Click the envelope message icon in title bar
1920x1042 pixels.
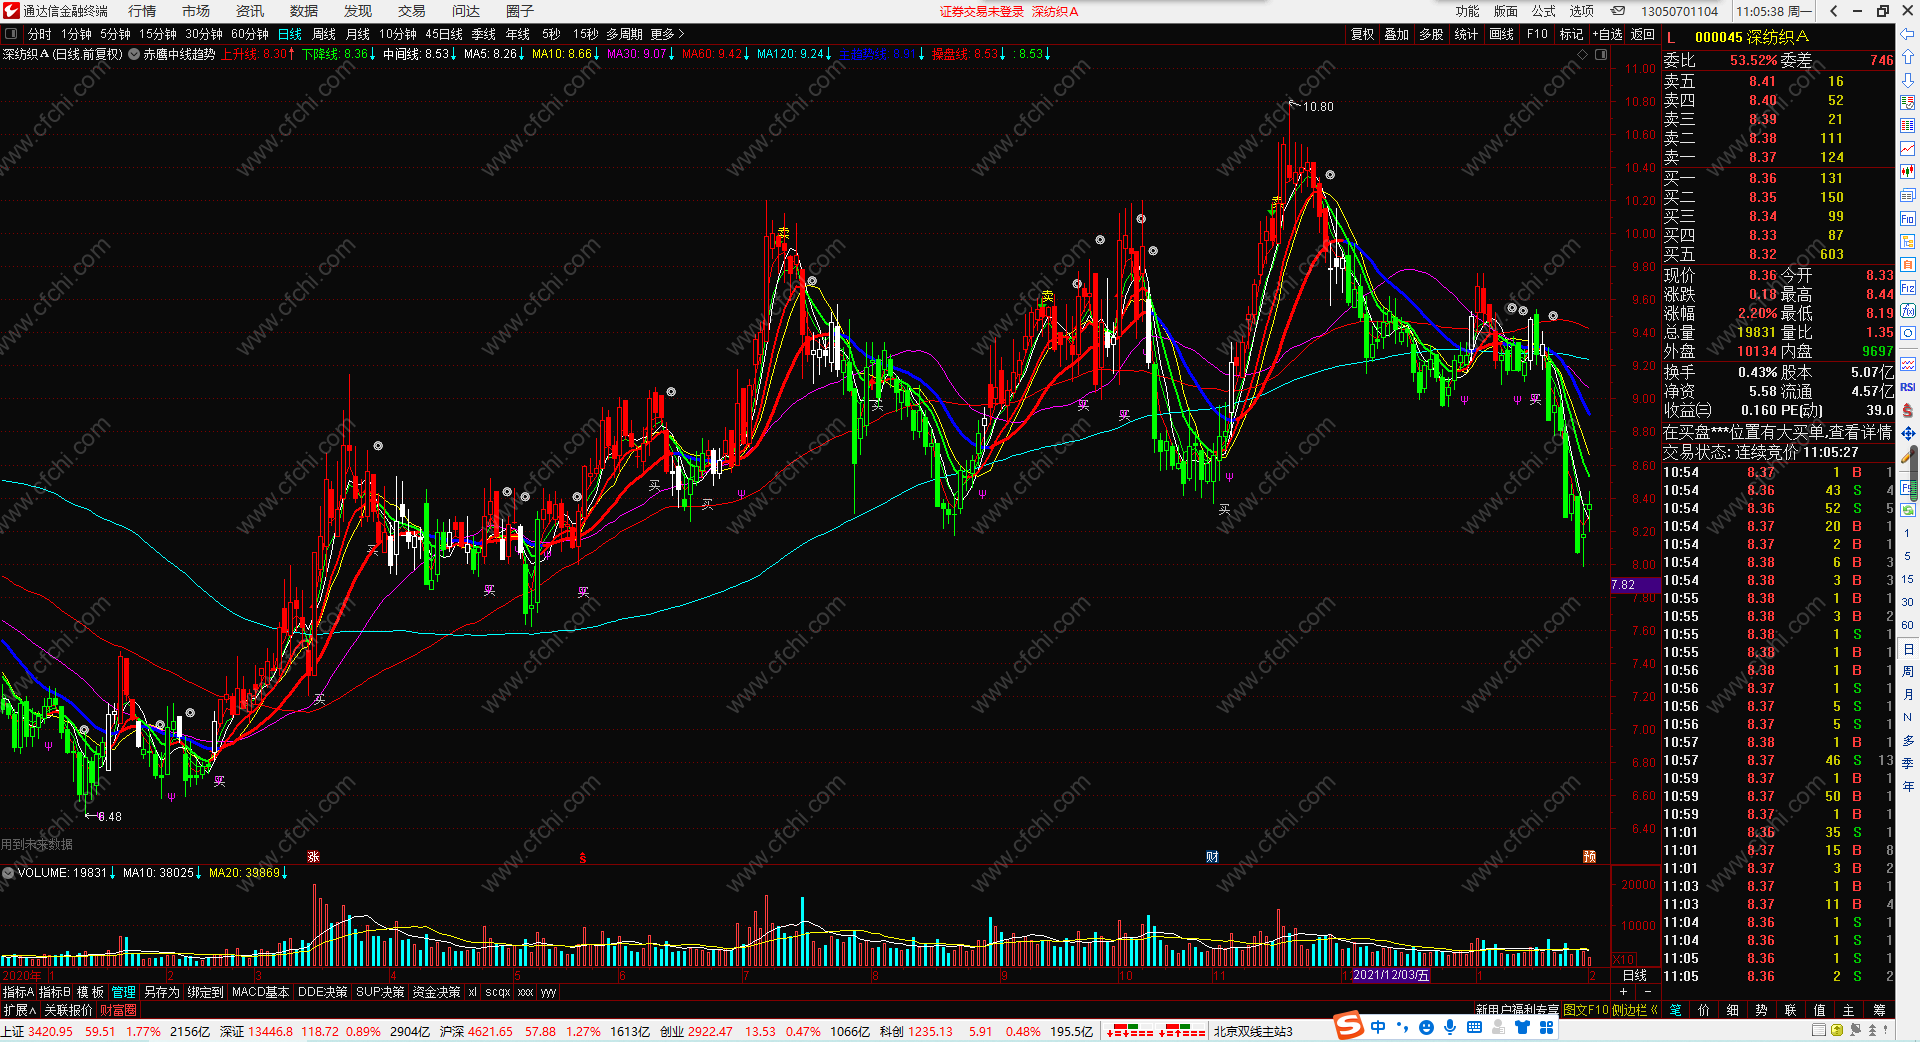click(1618, 11)
